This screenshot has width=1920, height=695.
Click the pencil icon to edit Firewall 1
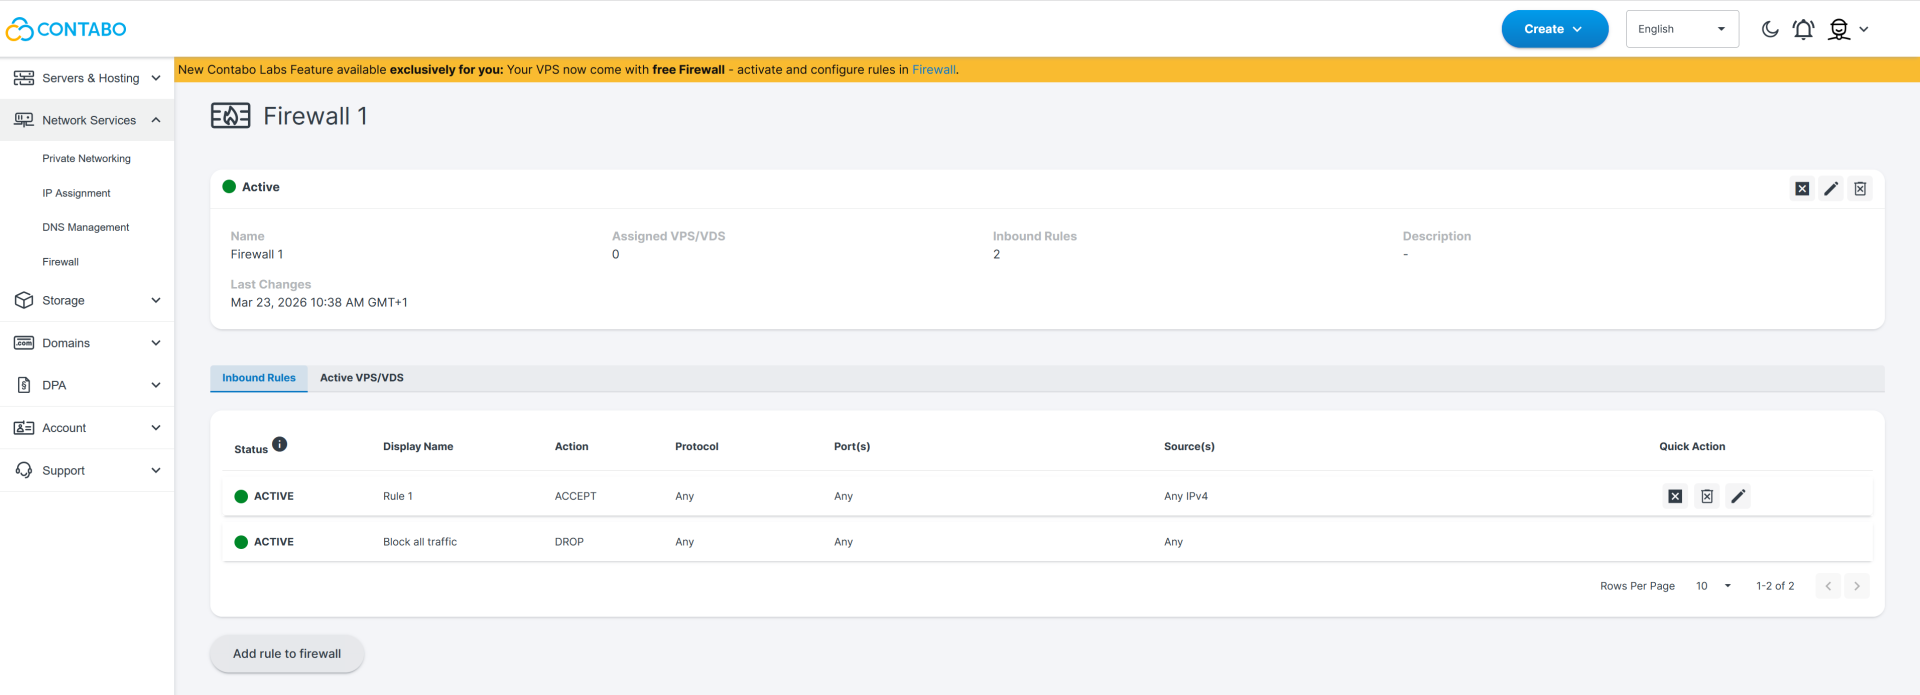click(1831, 189)
